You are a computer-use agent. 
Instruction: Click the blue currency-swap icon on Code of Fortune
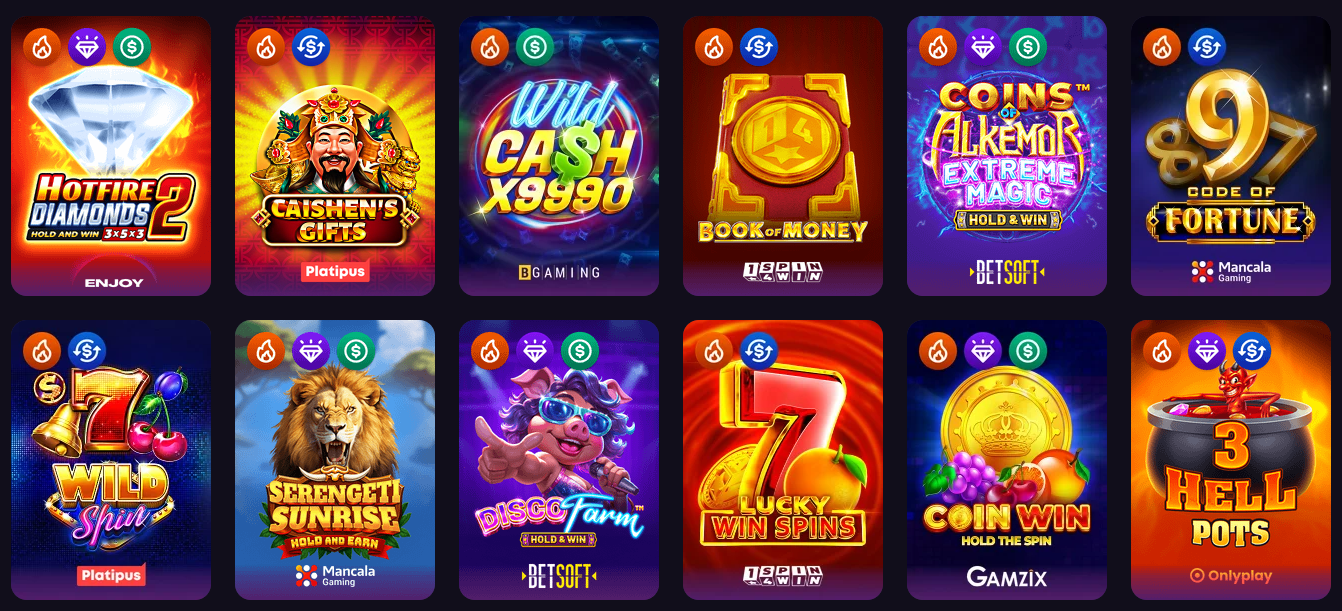click(x=1207, y=46)
